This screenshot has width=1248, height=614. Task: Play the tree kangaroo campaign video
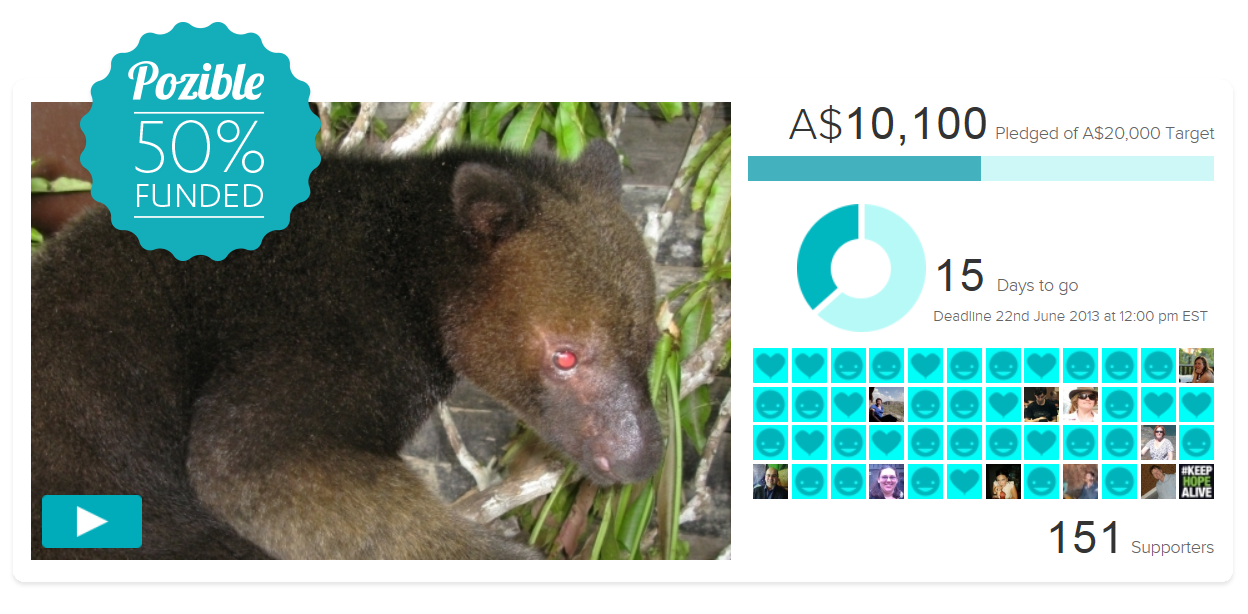click(92, 521)
